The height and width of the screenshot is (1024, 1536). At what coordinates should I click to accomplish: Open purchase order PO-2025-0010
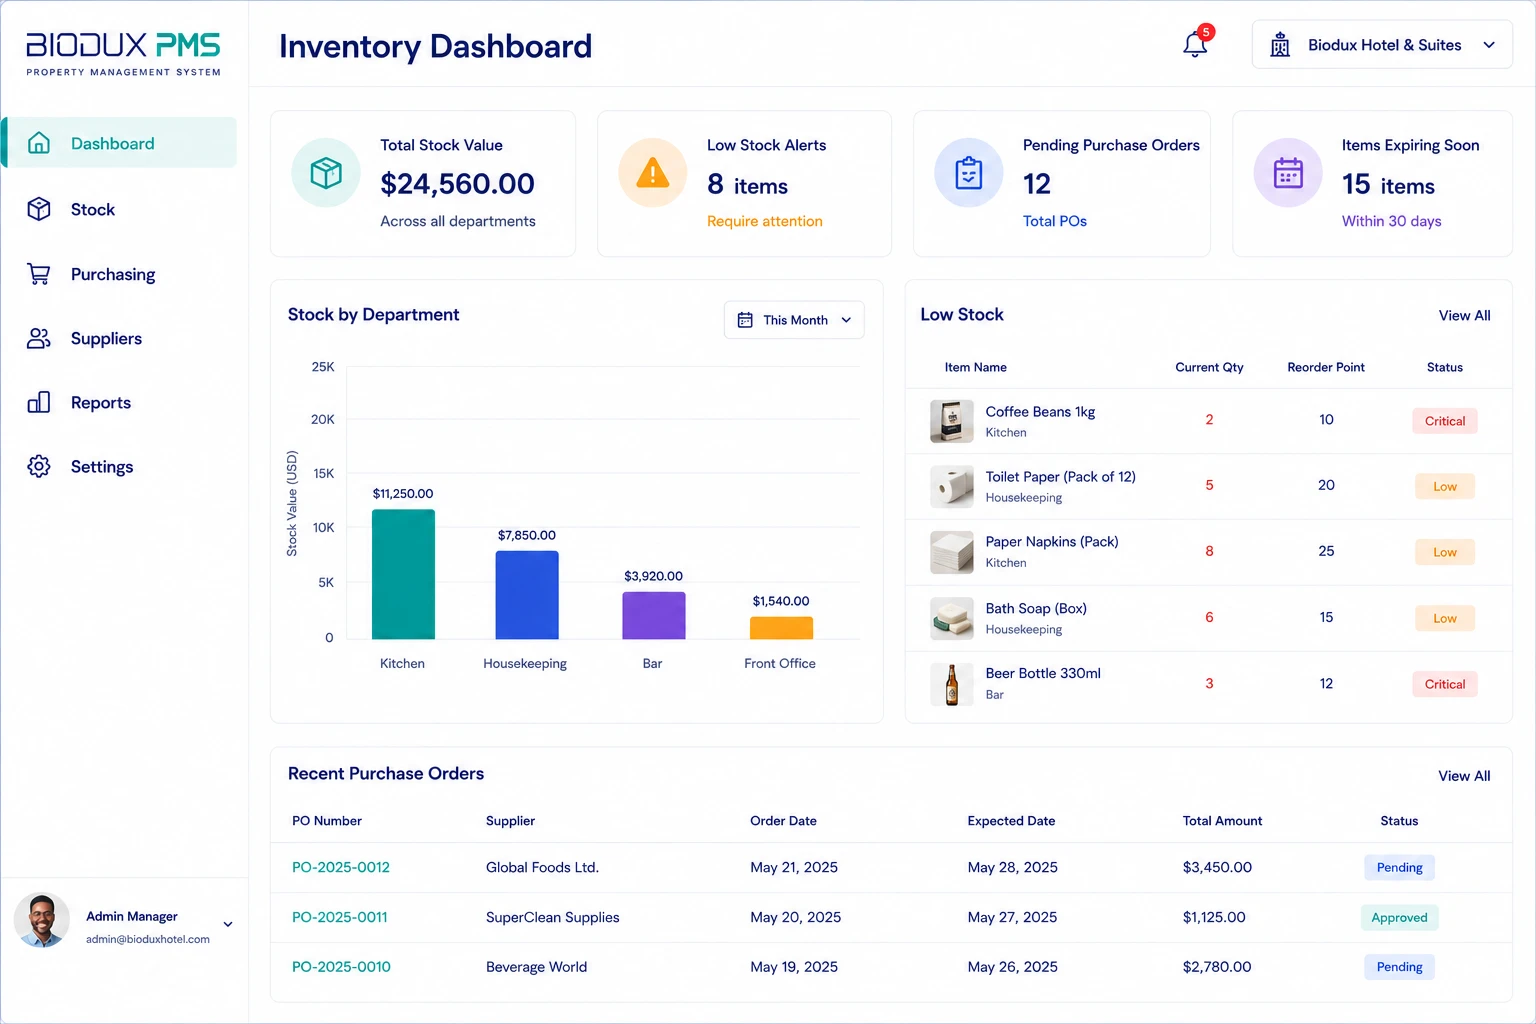pyautogui.click(x=341, y=967)
